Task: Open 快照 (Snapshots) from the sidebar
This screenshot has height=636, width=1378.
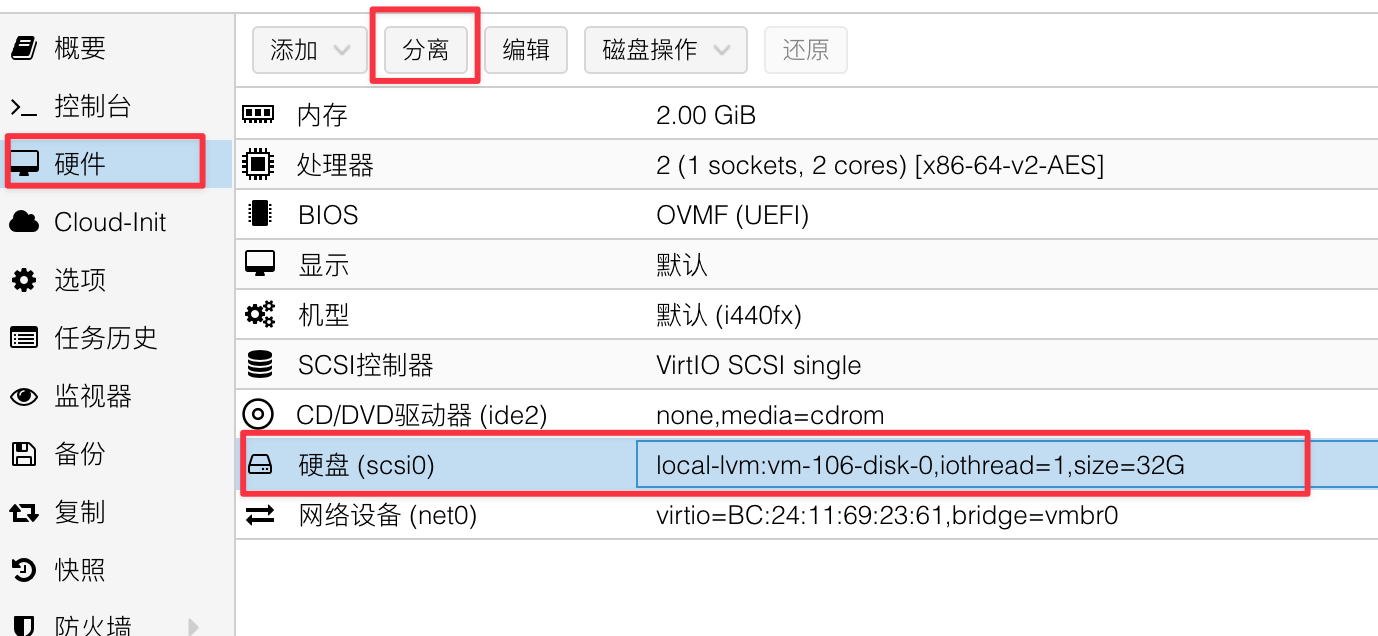Action: click(x=79, y=570)
